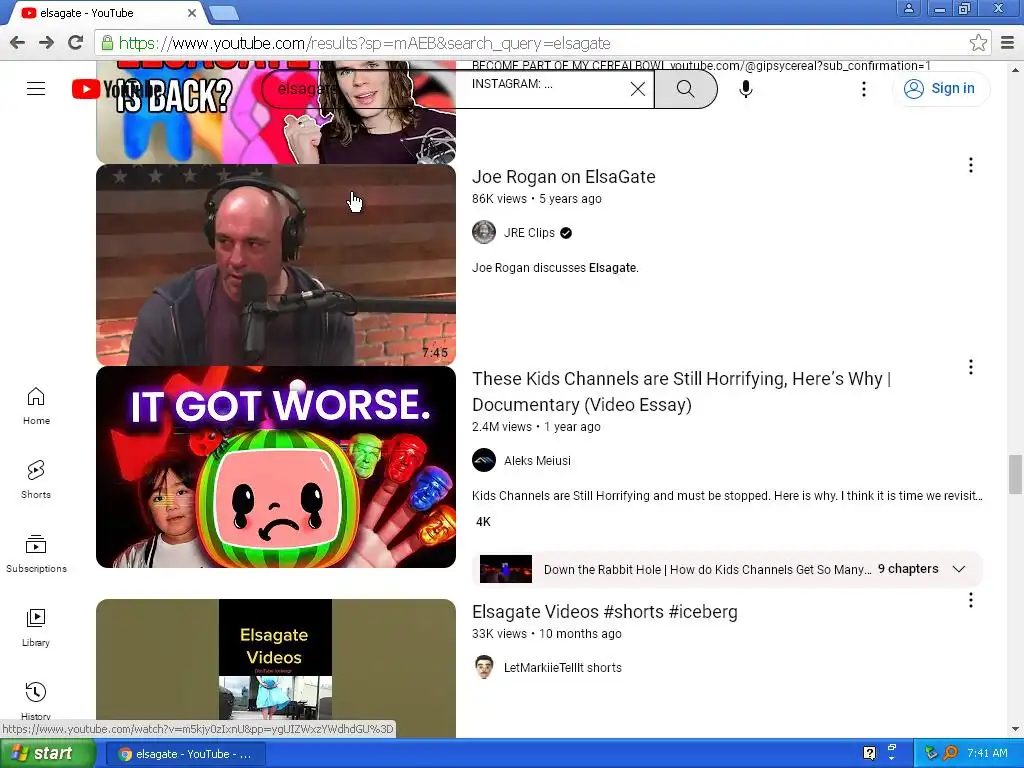The image size is (1024, 768).
Task: Play the Joe Rogan video thumbnail
Action: [x=276, y=264]
